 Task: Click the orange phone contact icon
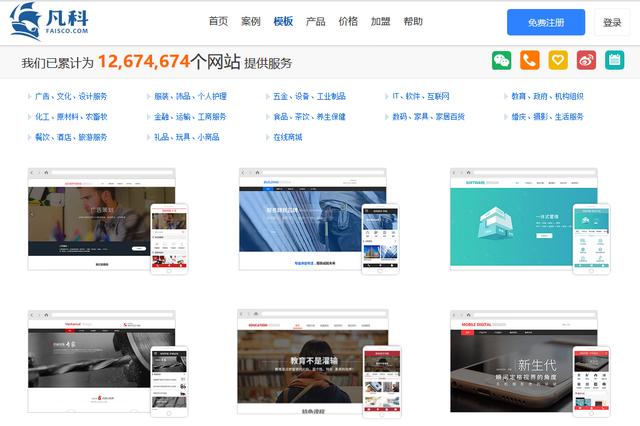pyautogui.click(x=529, y=60)
